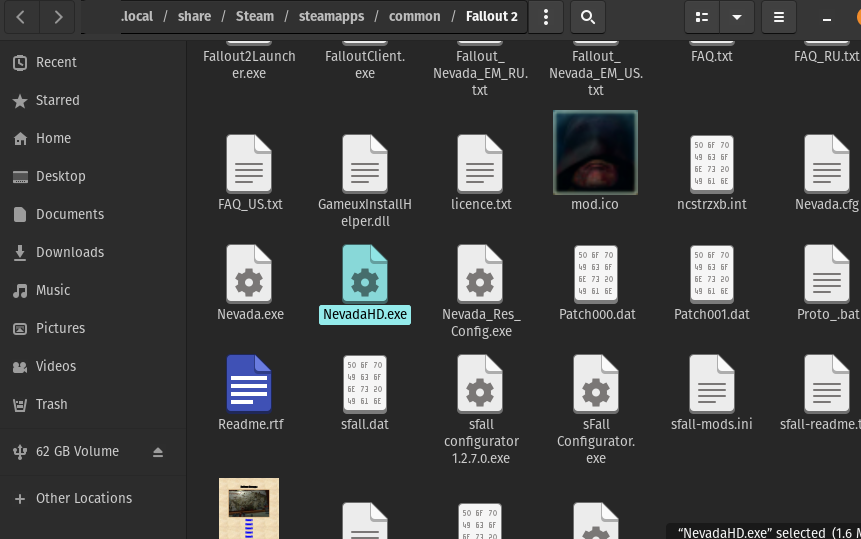Select the Readme.rtf blue document icon
The width and height of the screenshot is (861, 539).
249,383
